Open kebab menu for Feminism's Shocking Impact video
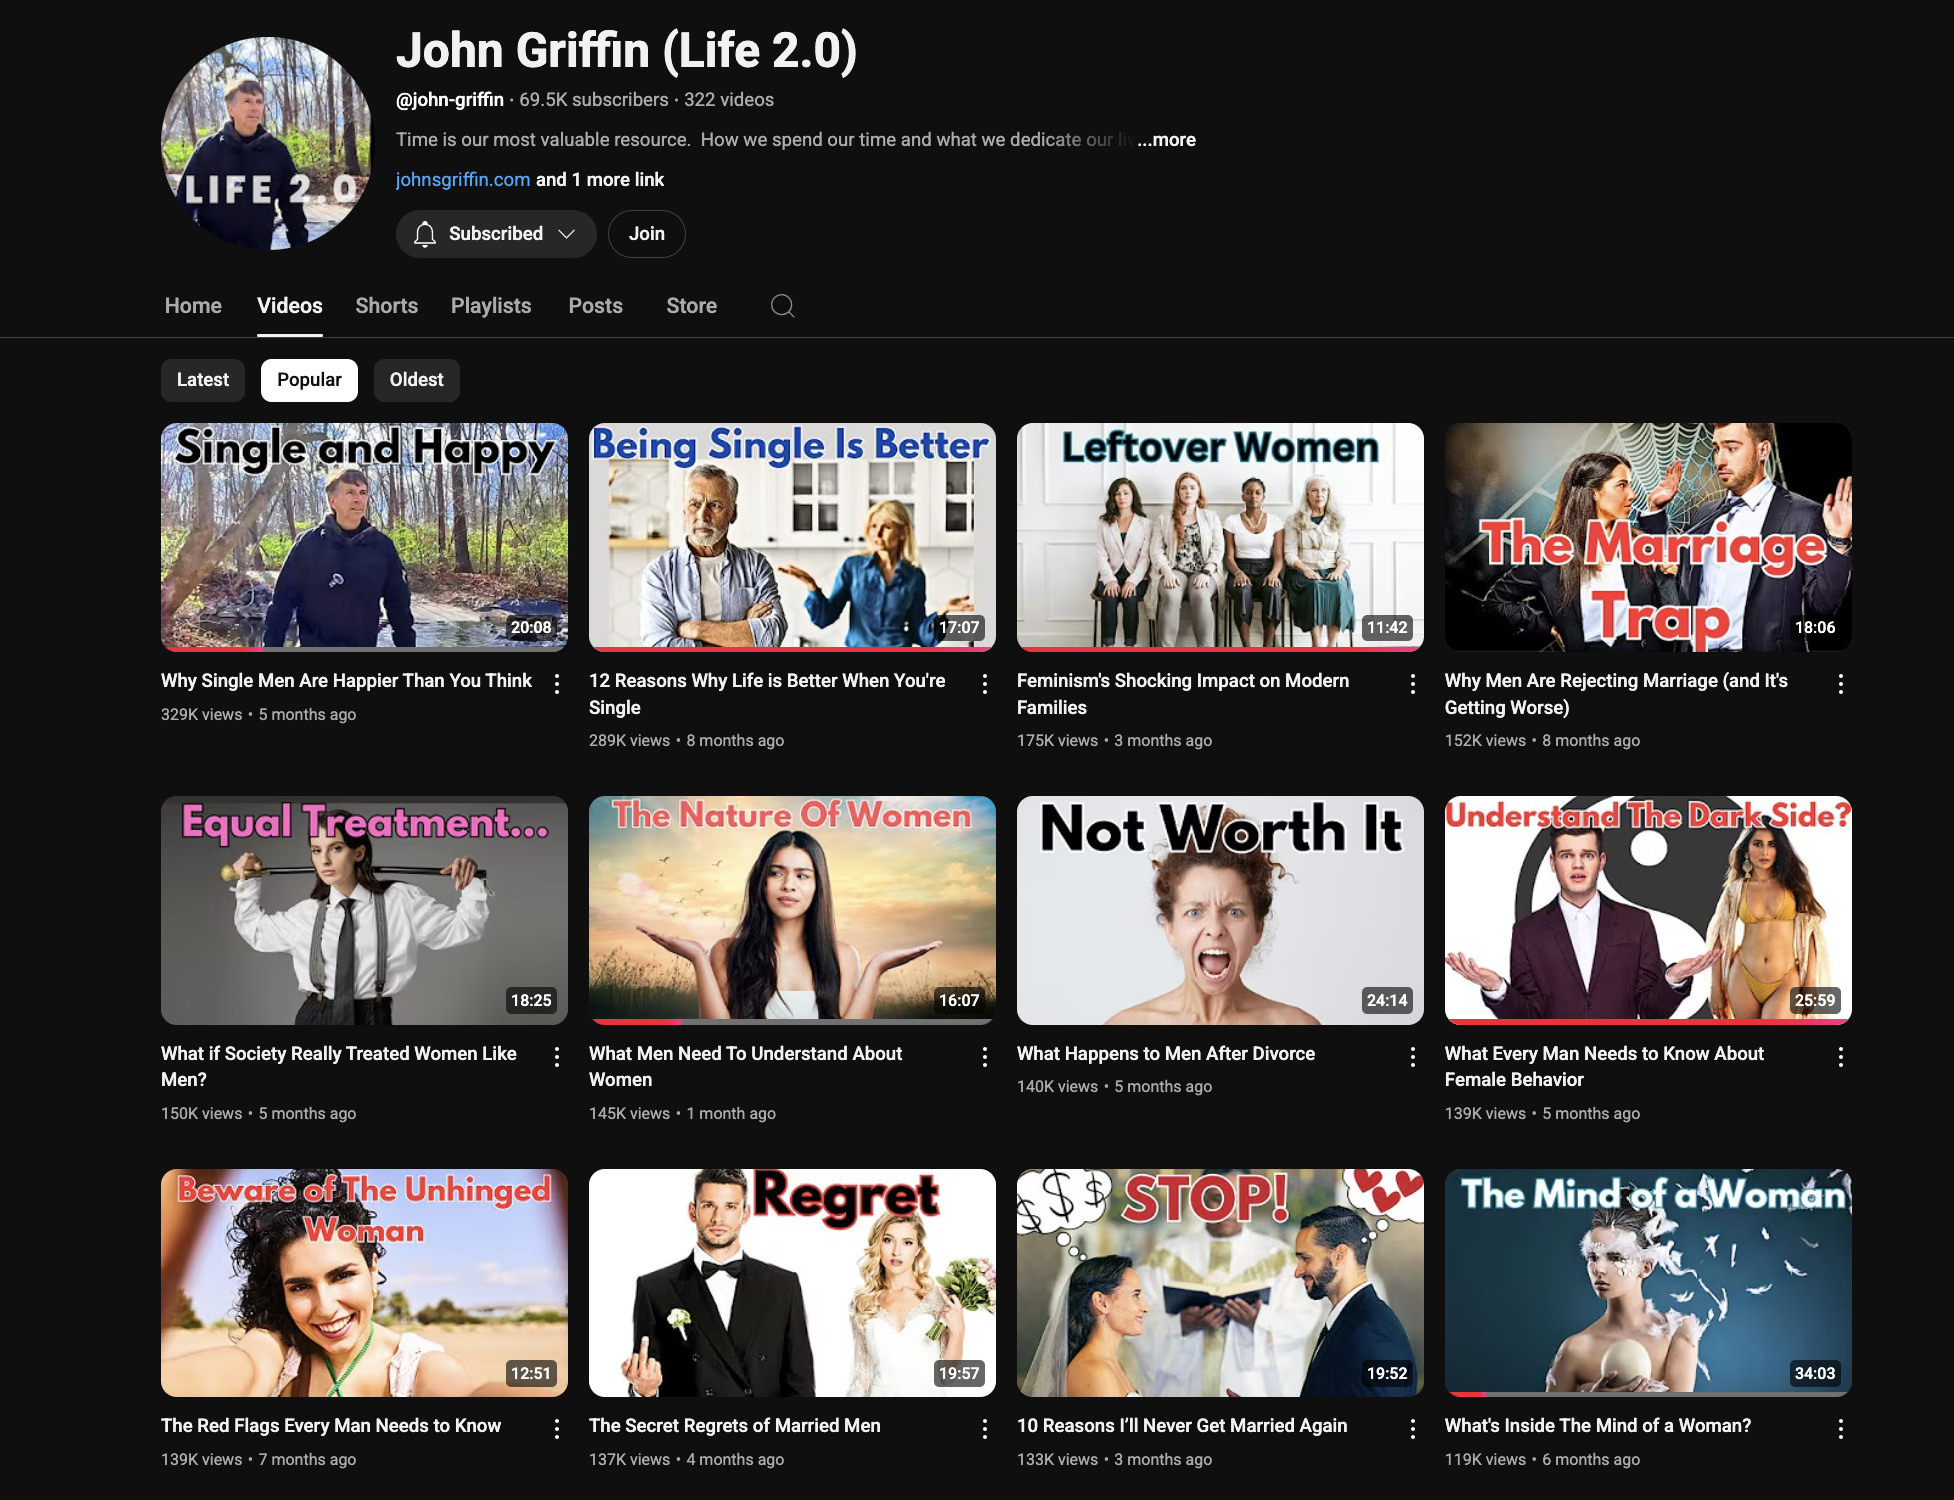Viewport: 1954px width, 1500px height. coord(1413,684)
